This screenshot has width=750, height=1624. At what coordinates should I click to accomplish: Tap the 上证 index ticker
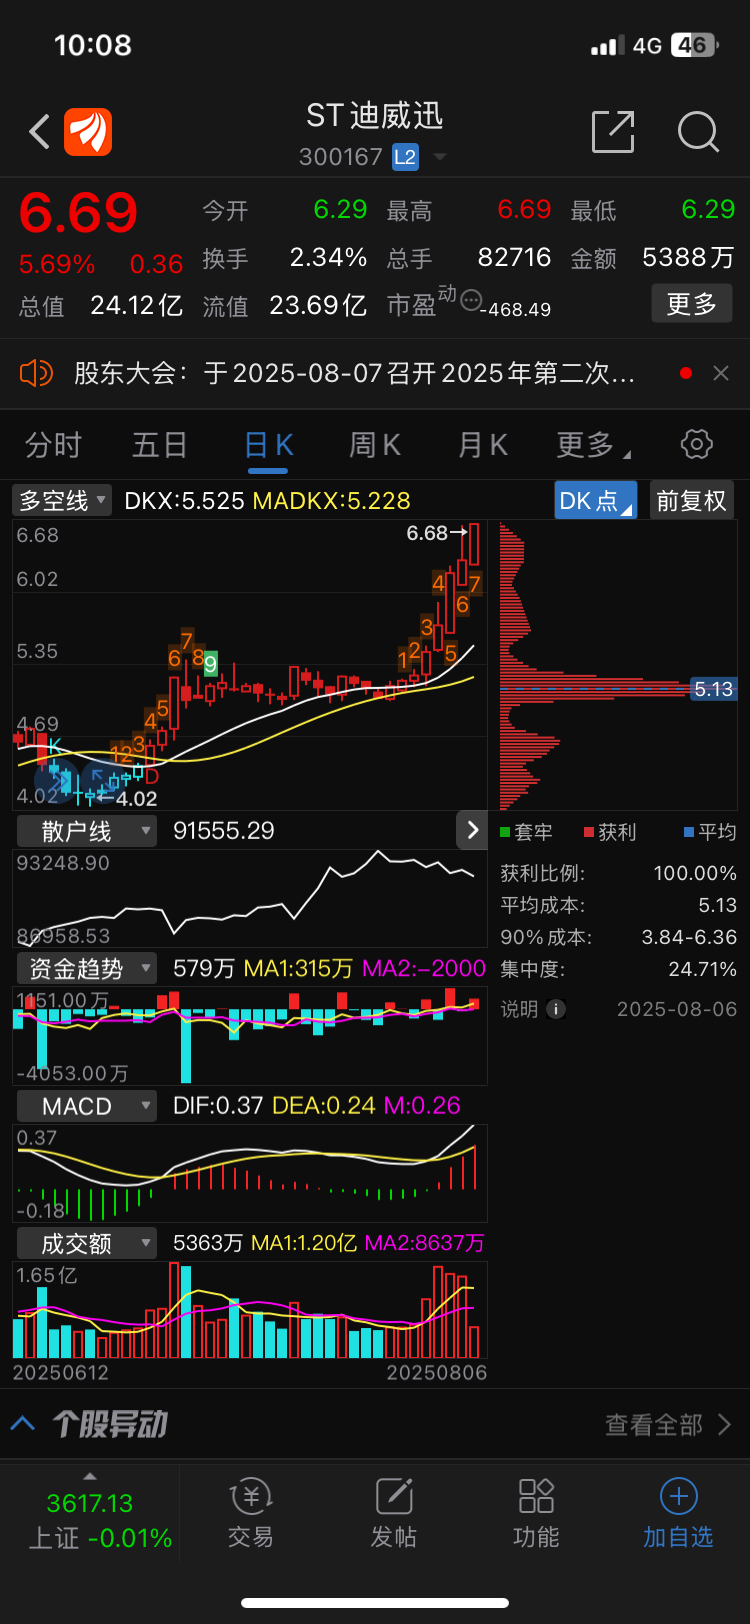pyautogui.click(x=90, y=1520)
